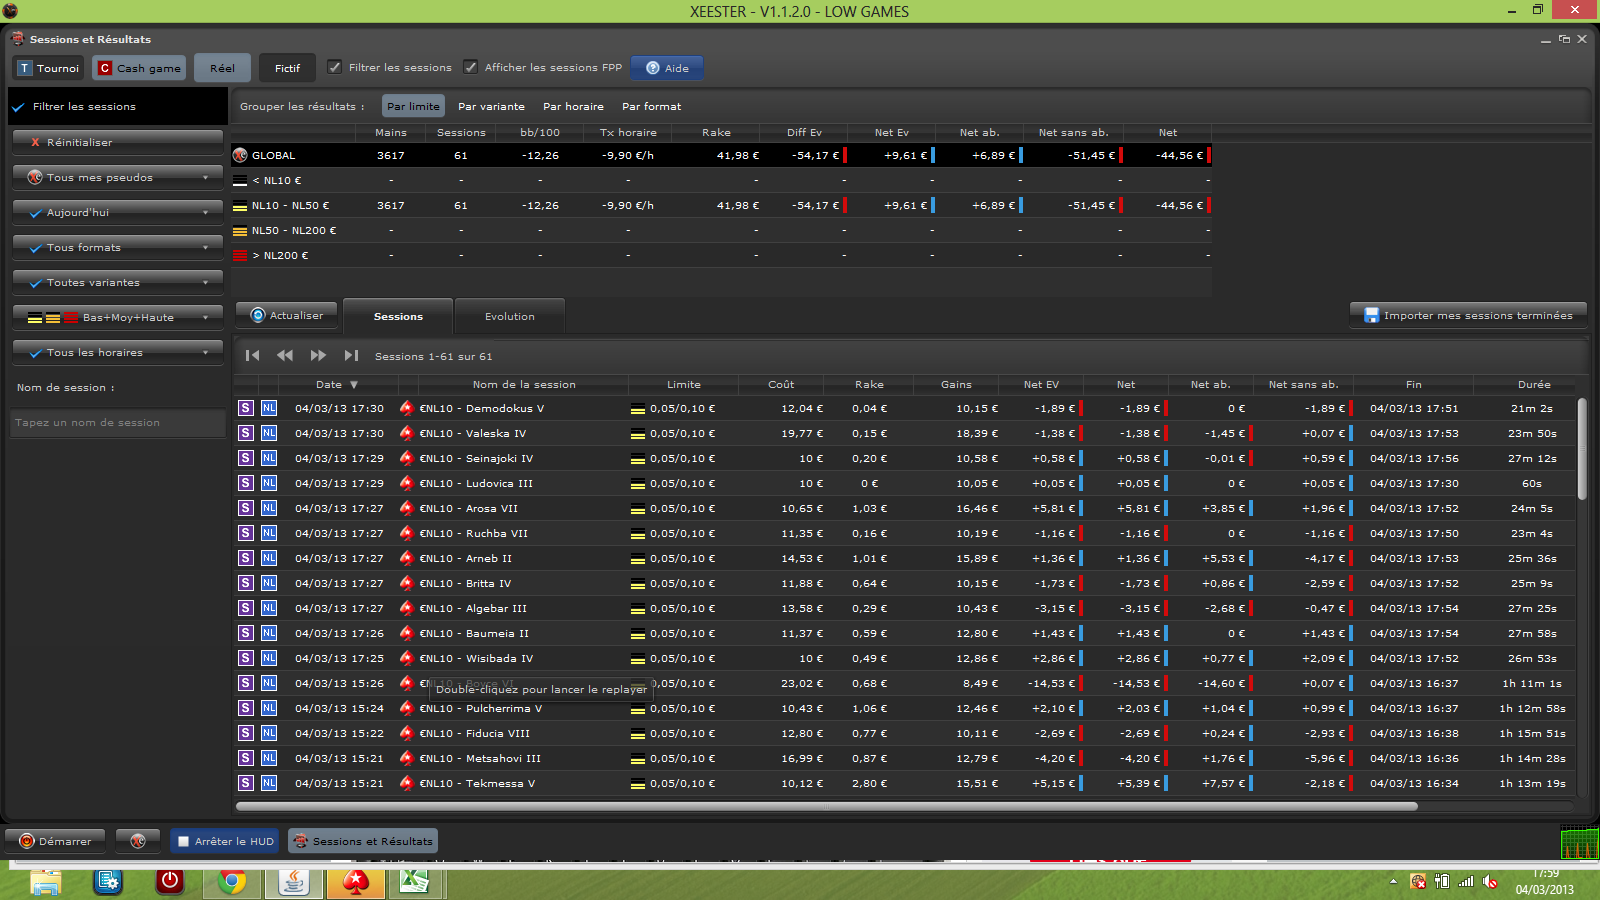Screen dimensions: 1600x900
Task: Click the Réinitialiser button
Action: pyautogui.click(x=118, y=142)
